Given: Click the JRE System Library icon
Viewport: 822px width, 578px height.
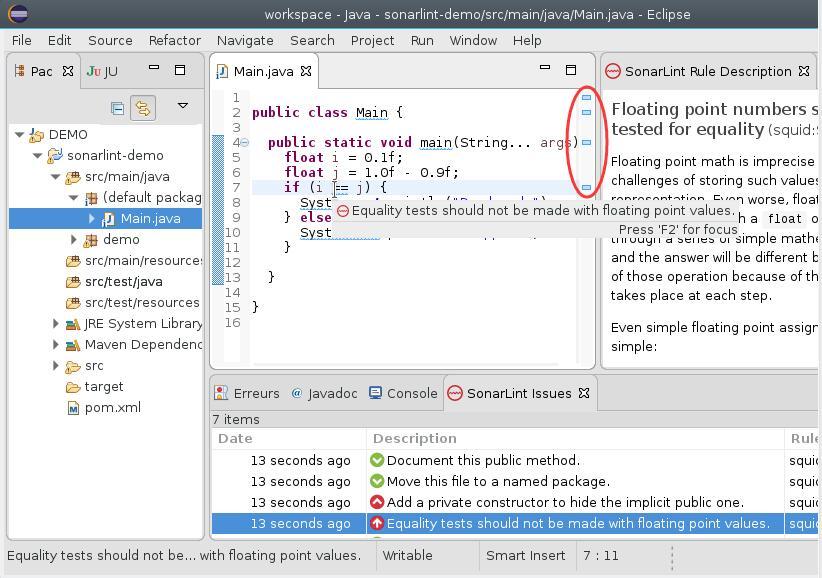Looking at the screenshot, I should pyautogui.click(x=73, y=324).
